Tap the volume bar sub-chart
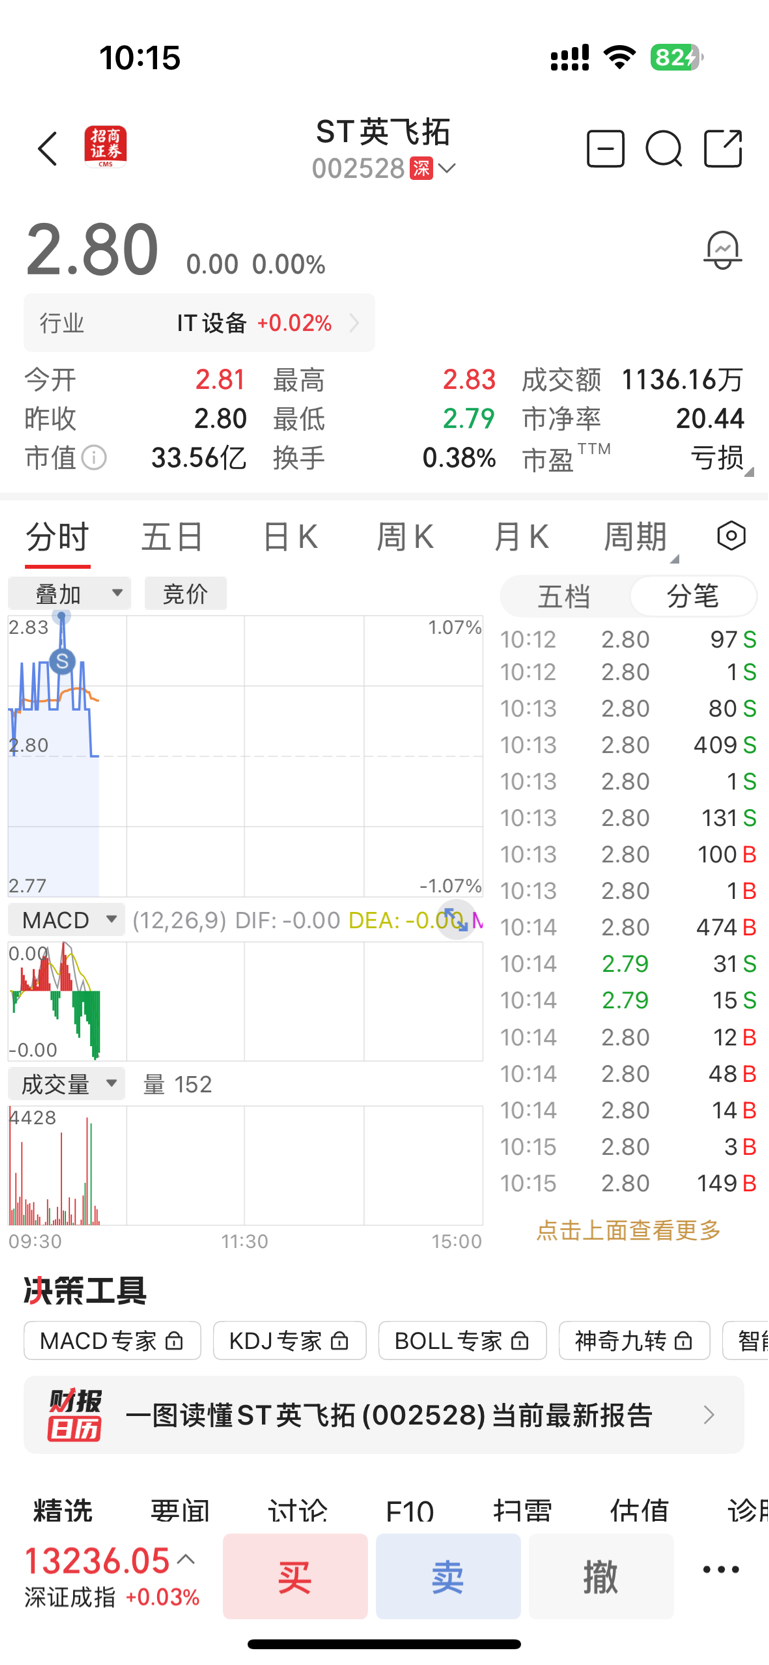Image resolution: width=769 pixels, height=1665 pixels. point(245,1165)
